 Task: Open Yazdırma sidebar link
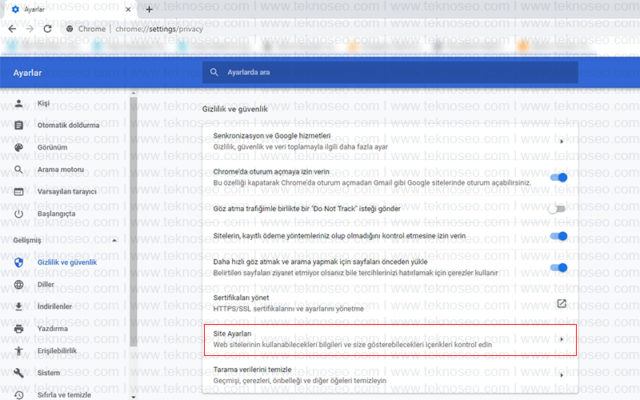point(52,329)
